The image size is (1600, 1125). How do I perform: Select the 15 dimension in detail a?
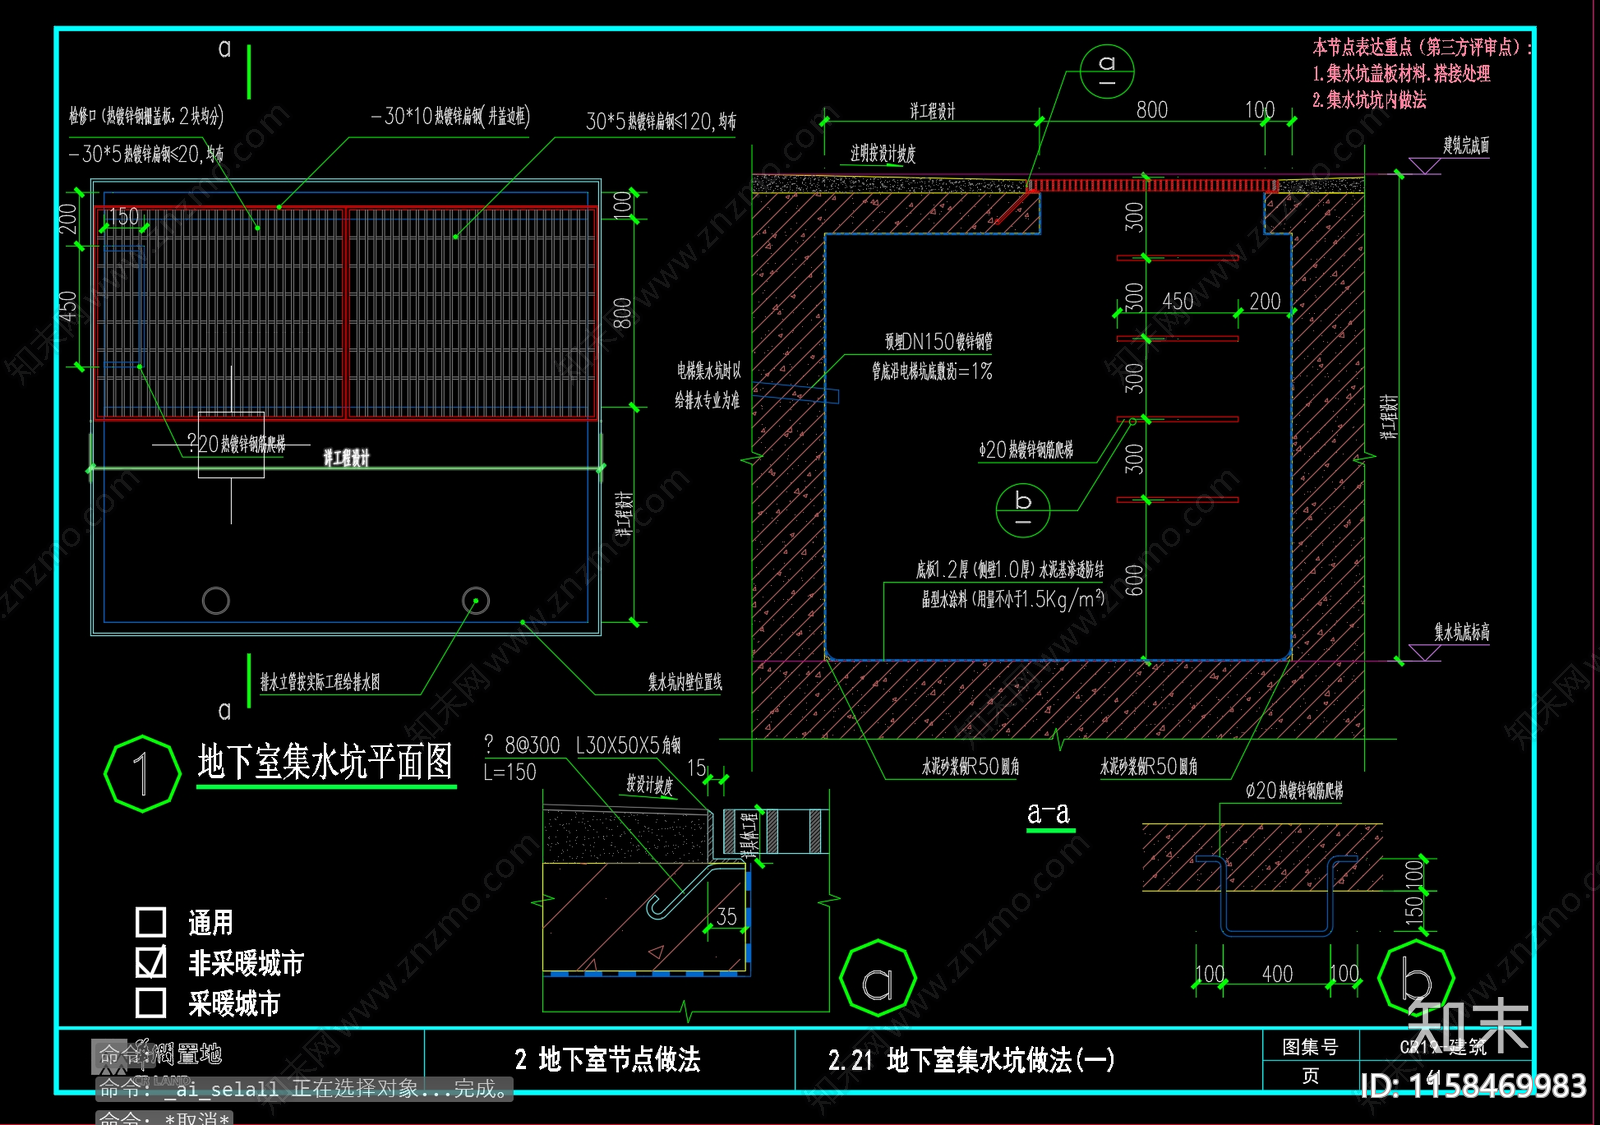(697, 769)
